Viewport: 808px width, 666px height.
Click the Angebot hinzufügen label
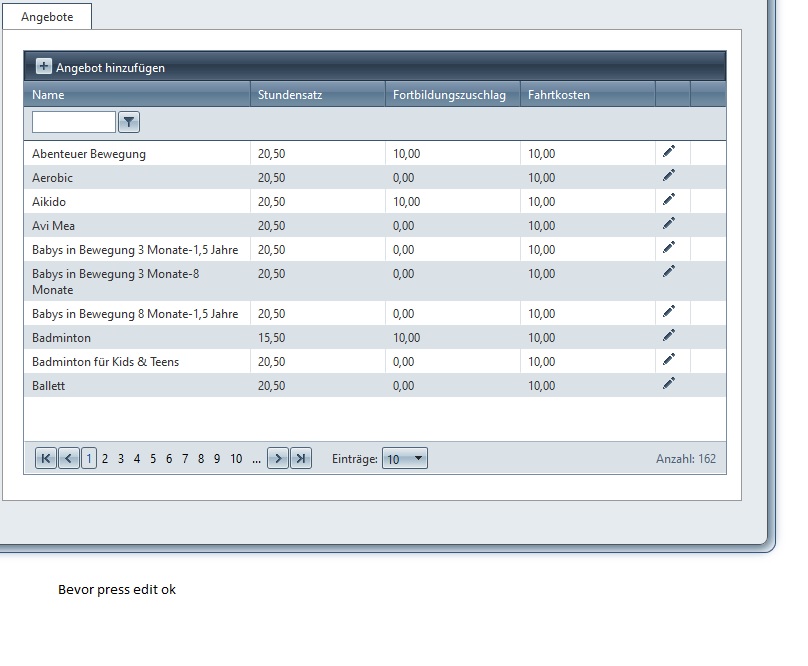click(110, 68)
